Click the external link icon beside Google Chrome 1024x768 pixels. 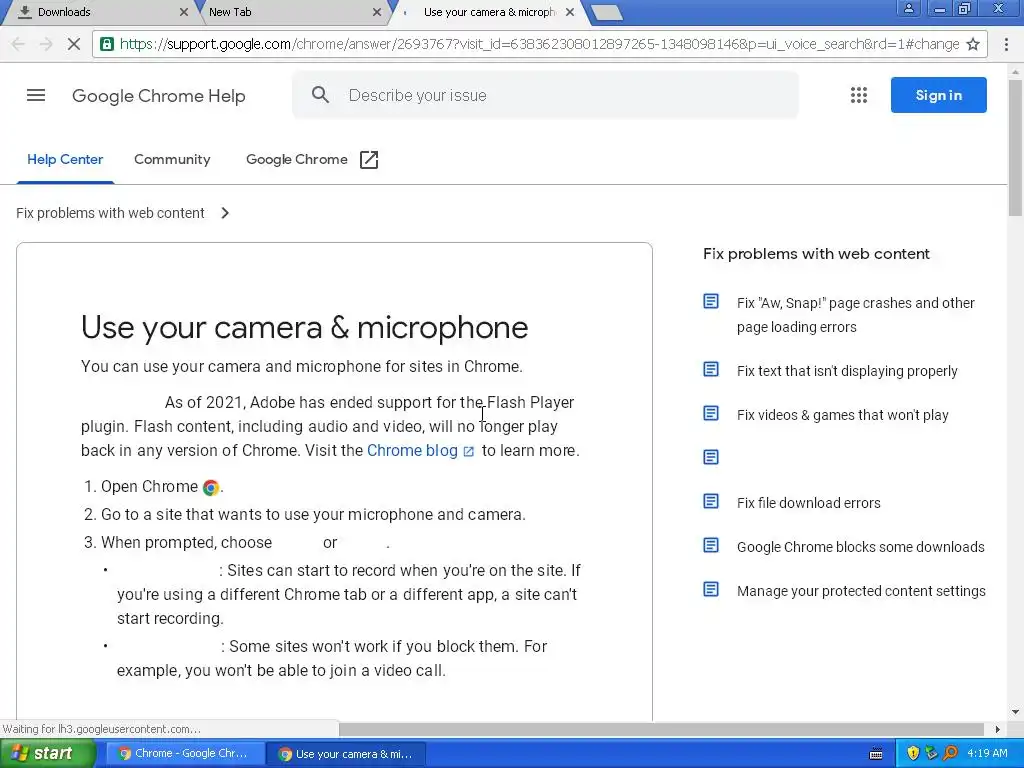point(369,159)
